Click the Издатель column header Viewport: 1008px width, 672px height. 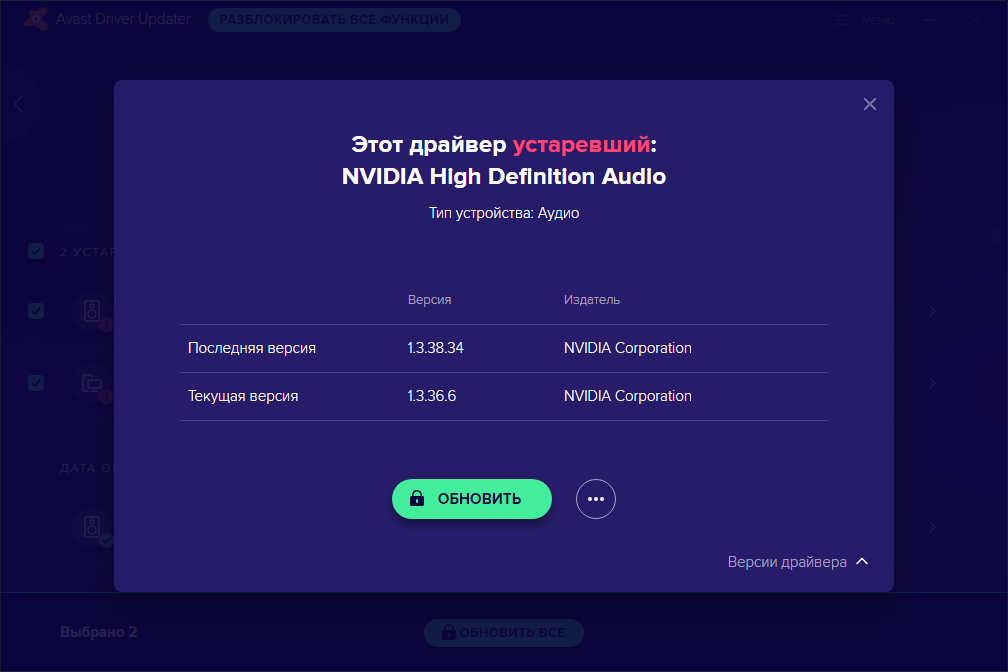click(591, 300)
